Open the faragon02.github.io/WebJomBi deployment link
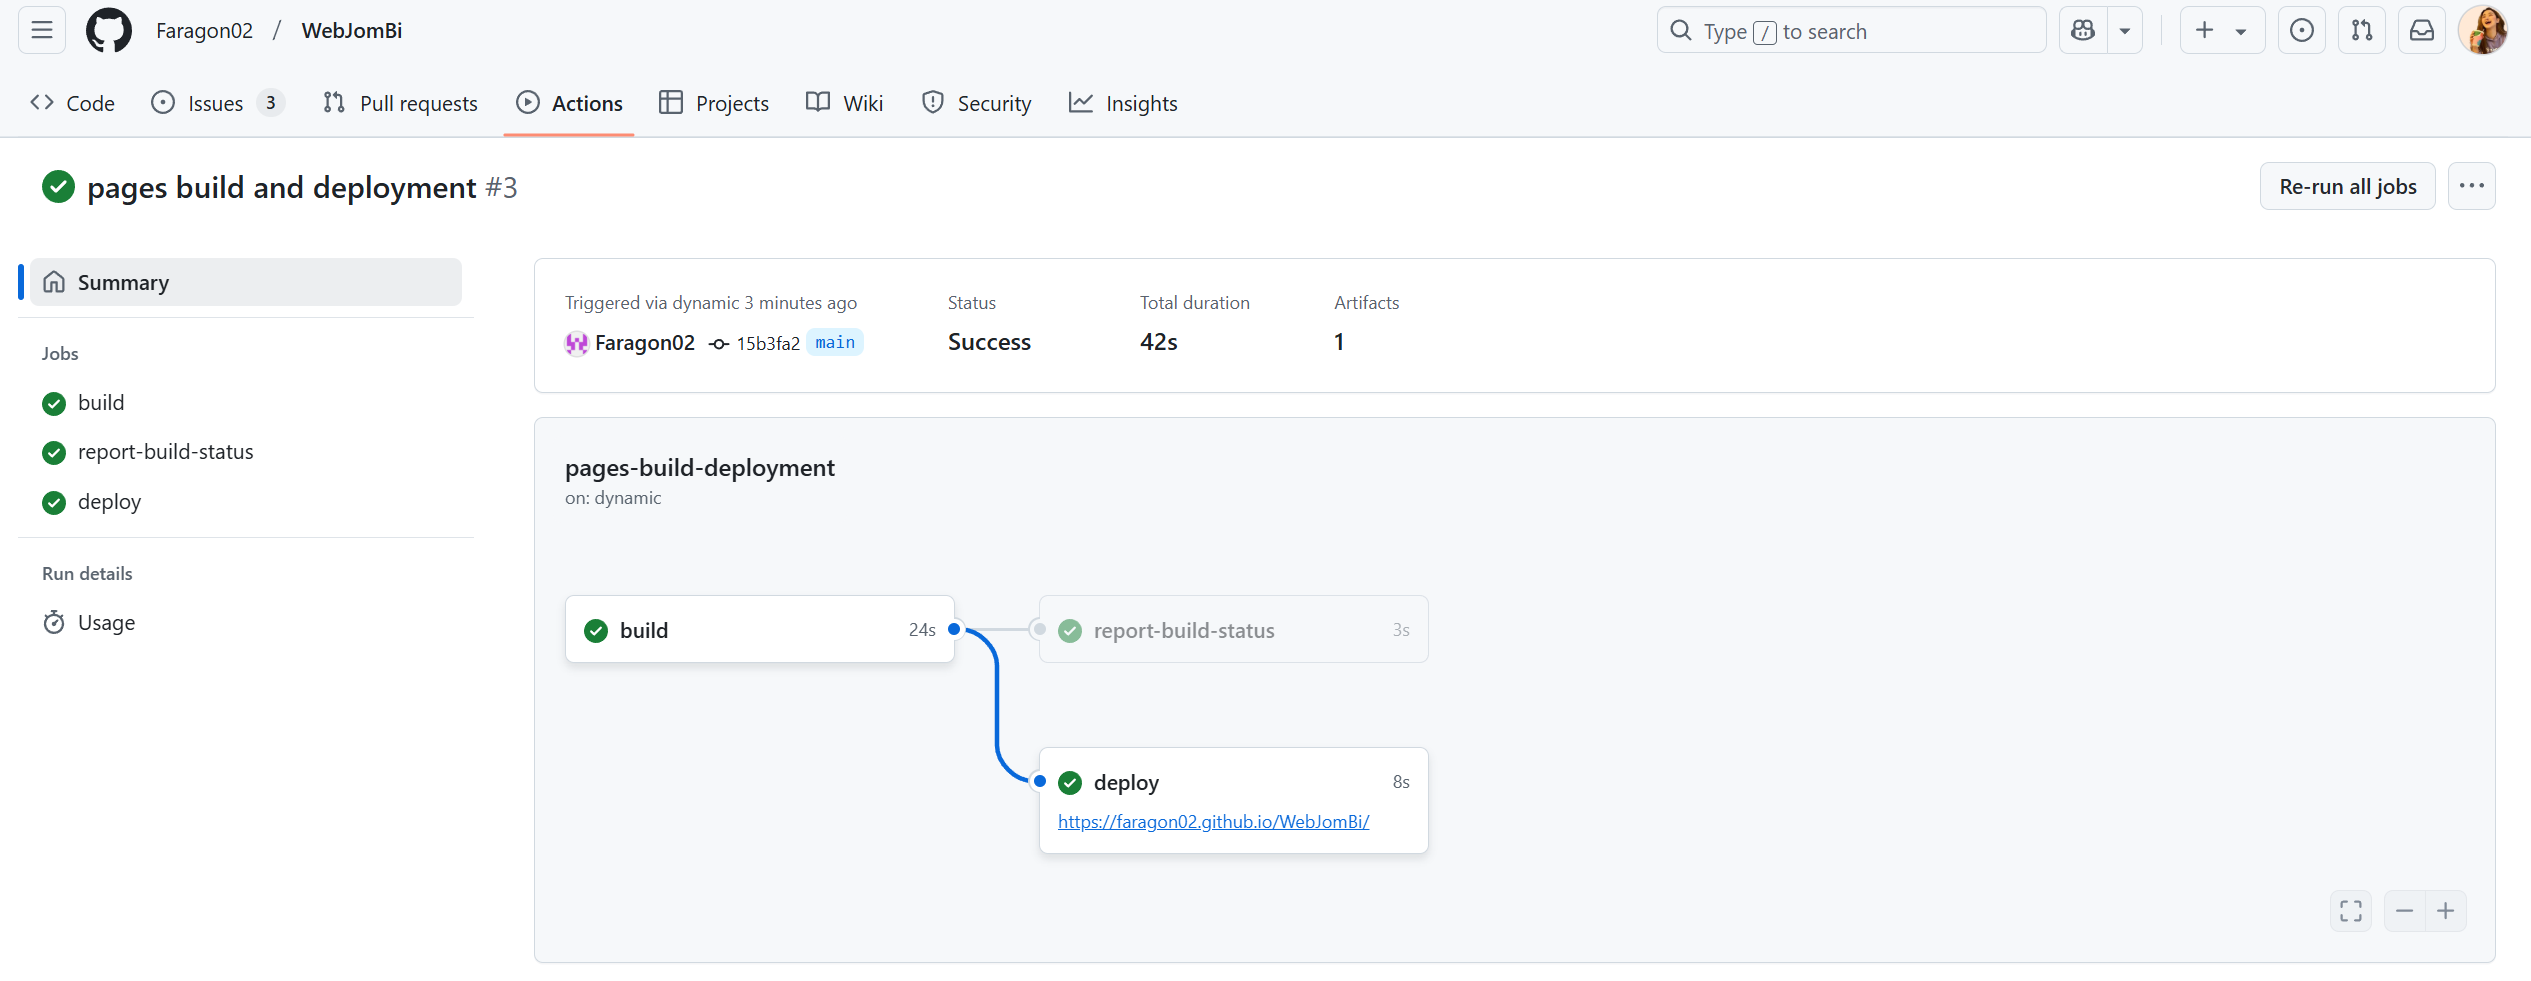This screenshot has width=2531, height=981. (1213, 822)
